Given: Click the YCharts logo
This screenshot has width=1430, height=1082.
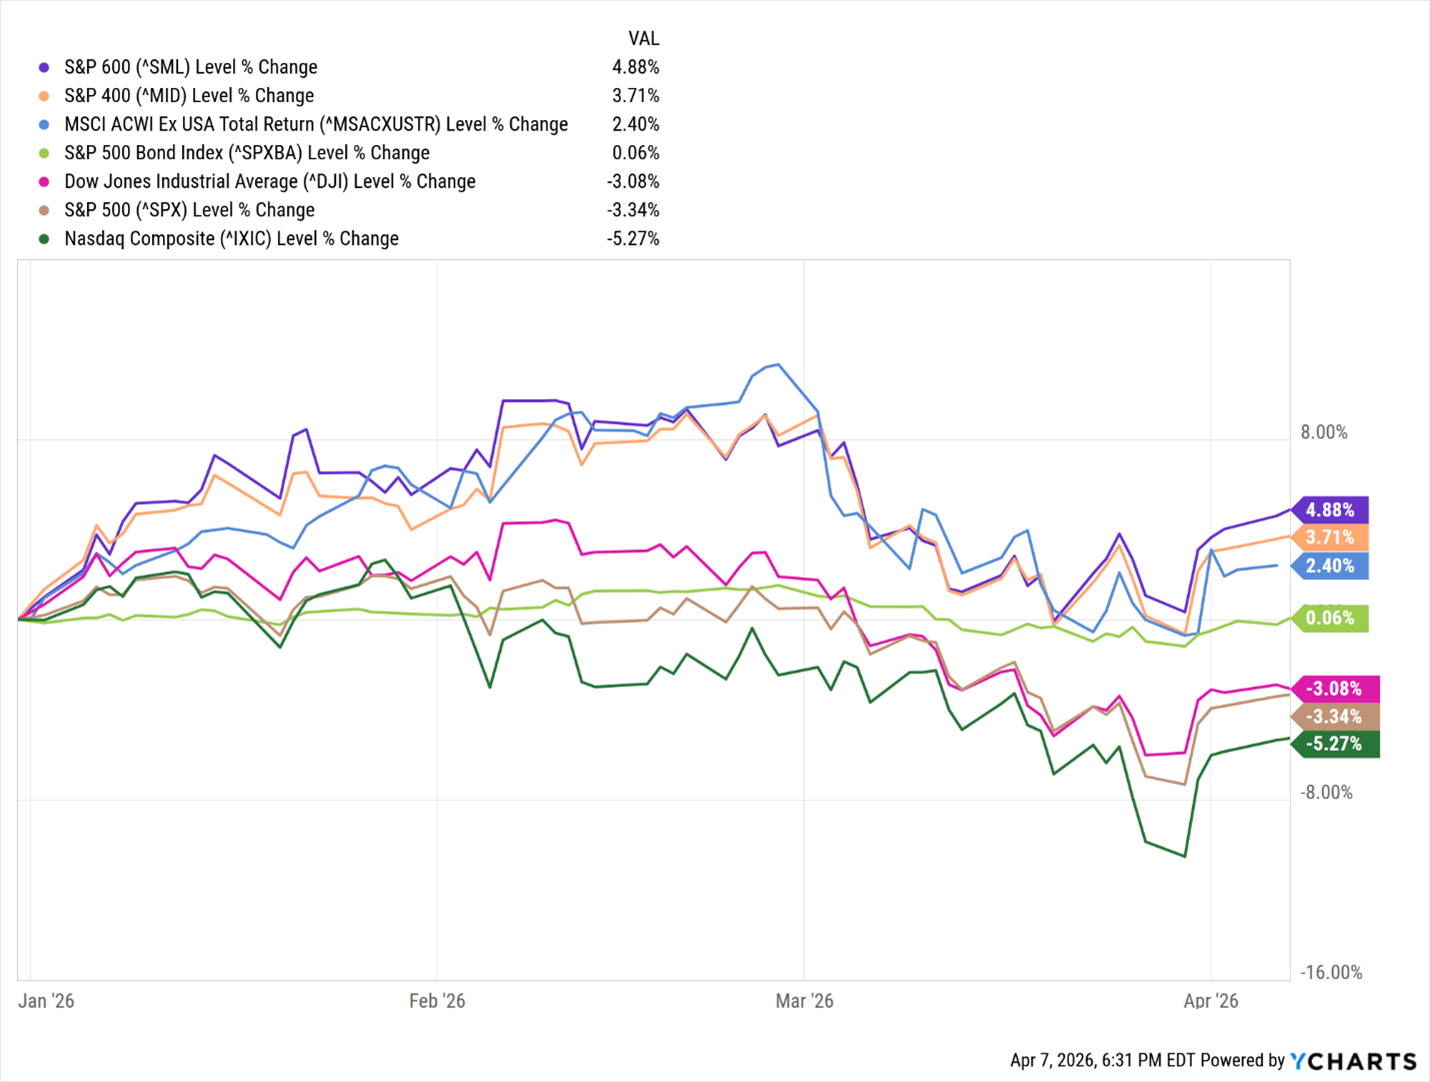Looking at the screenshot, I should tap(1353, 1061).
